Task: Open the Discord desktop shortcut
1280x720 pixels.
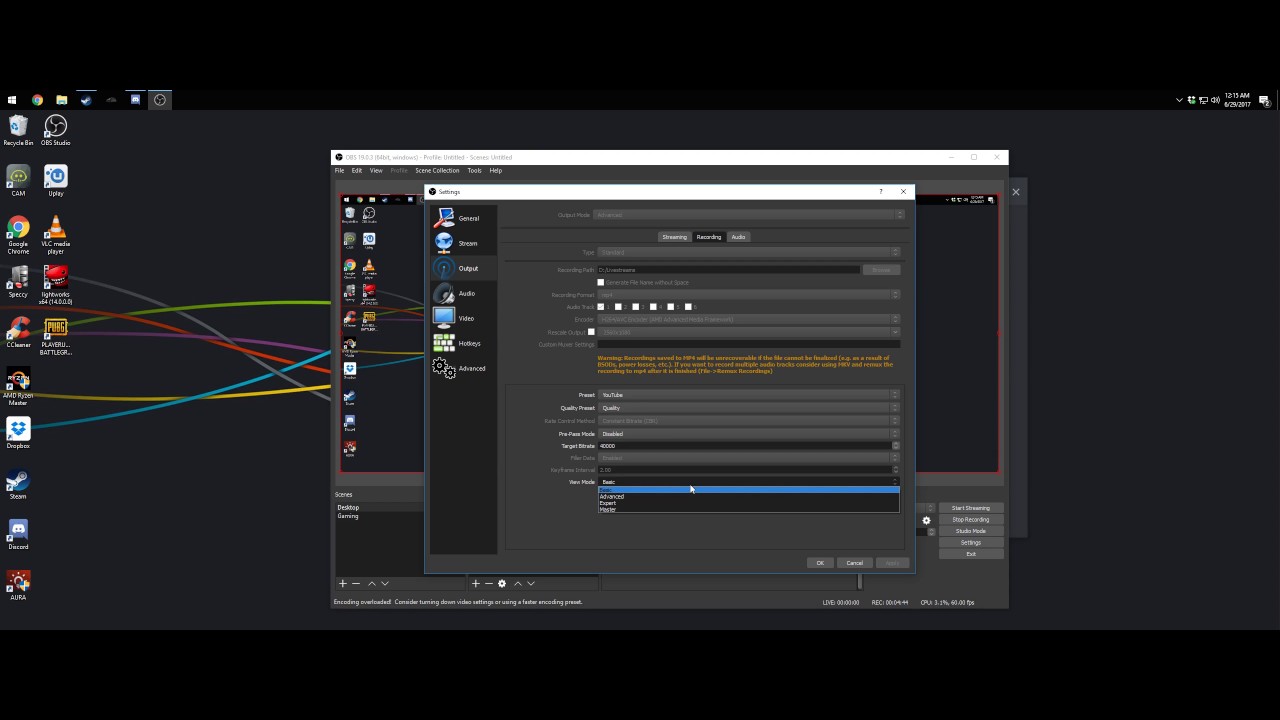Action: (x=18, y=535)
